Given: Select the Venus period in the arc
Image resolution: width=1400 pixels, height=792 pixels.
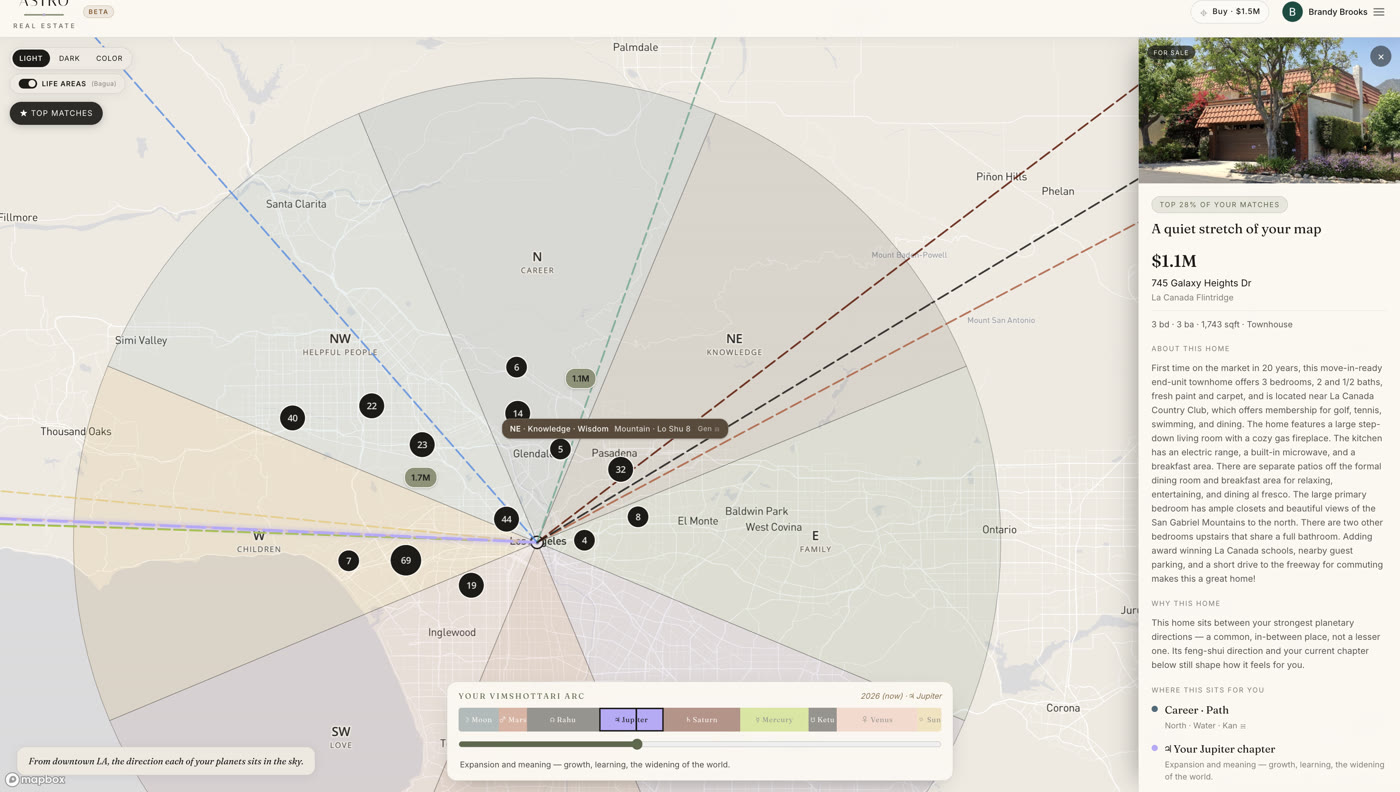Looking at the screenshot, I should point(877,719).
